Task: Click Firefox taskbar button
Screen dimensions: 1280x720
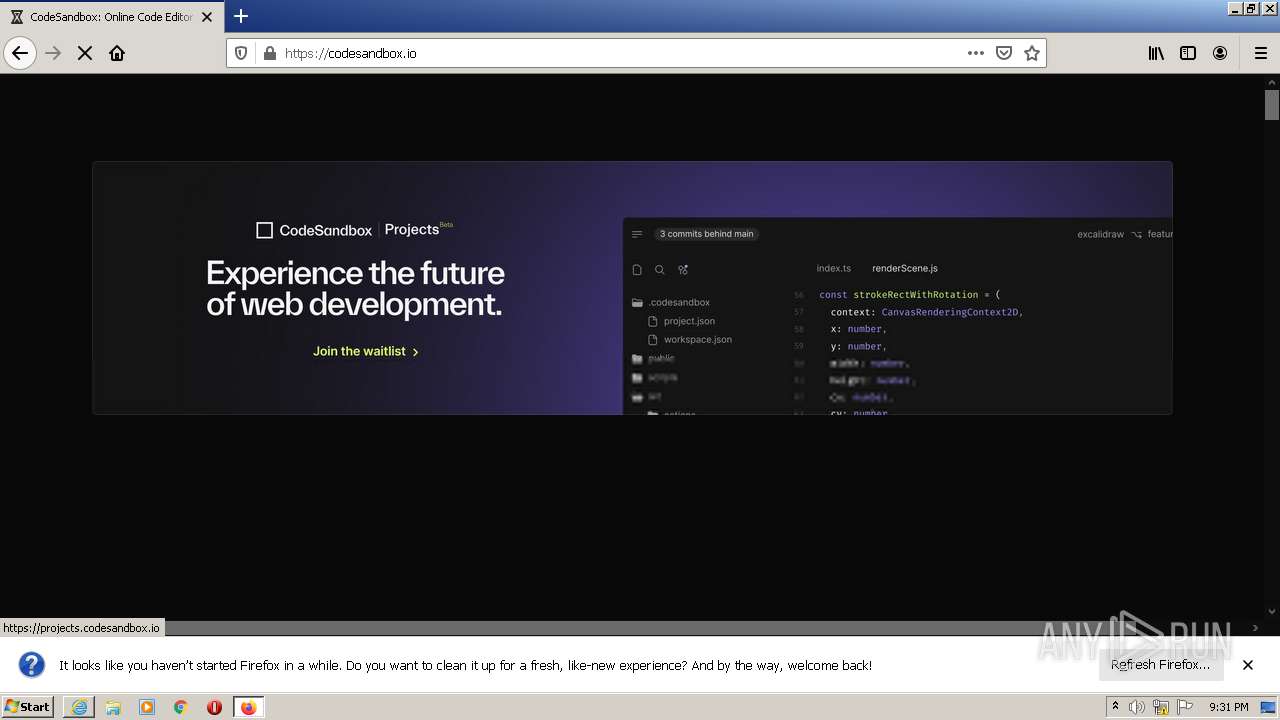Action: (248, 707)
